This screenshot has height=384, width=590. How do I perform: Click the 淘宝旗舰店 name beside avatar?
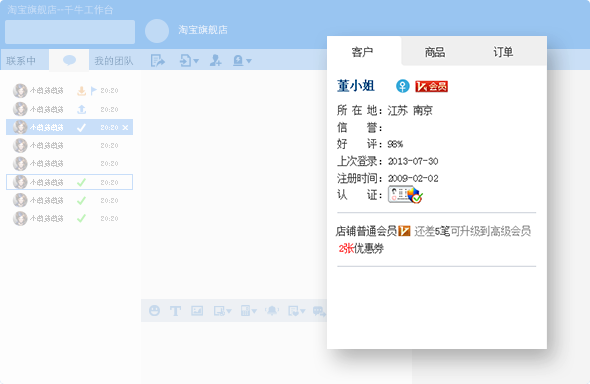[x=203, y=30]
